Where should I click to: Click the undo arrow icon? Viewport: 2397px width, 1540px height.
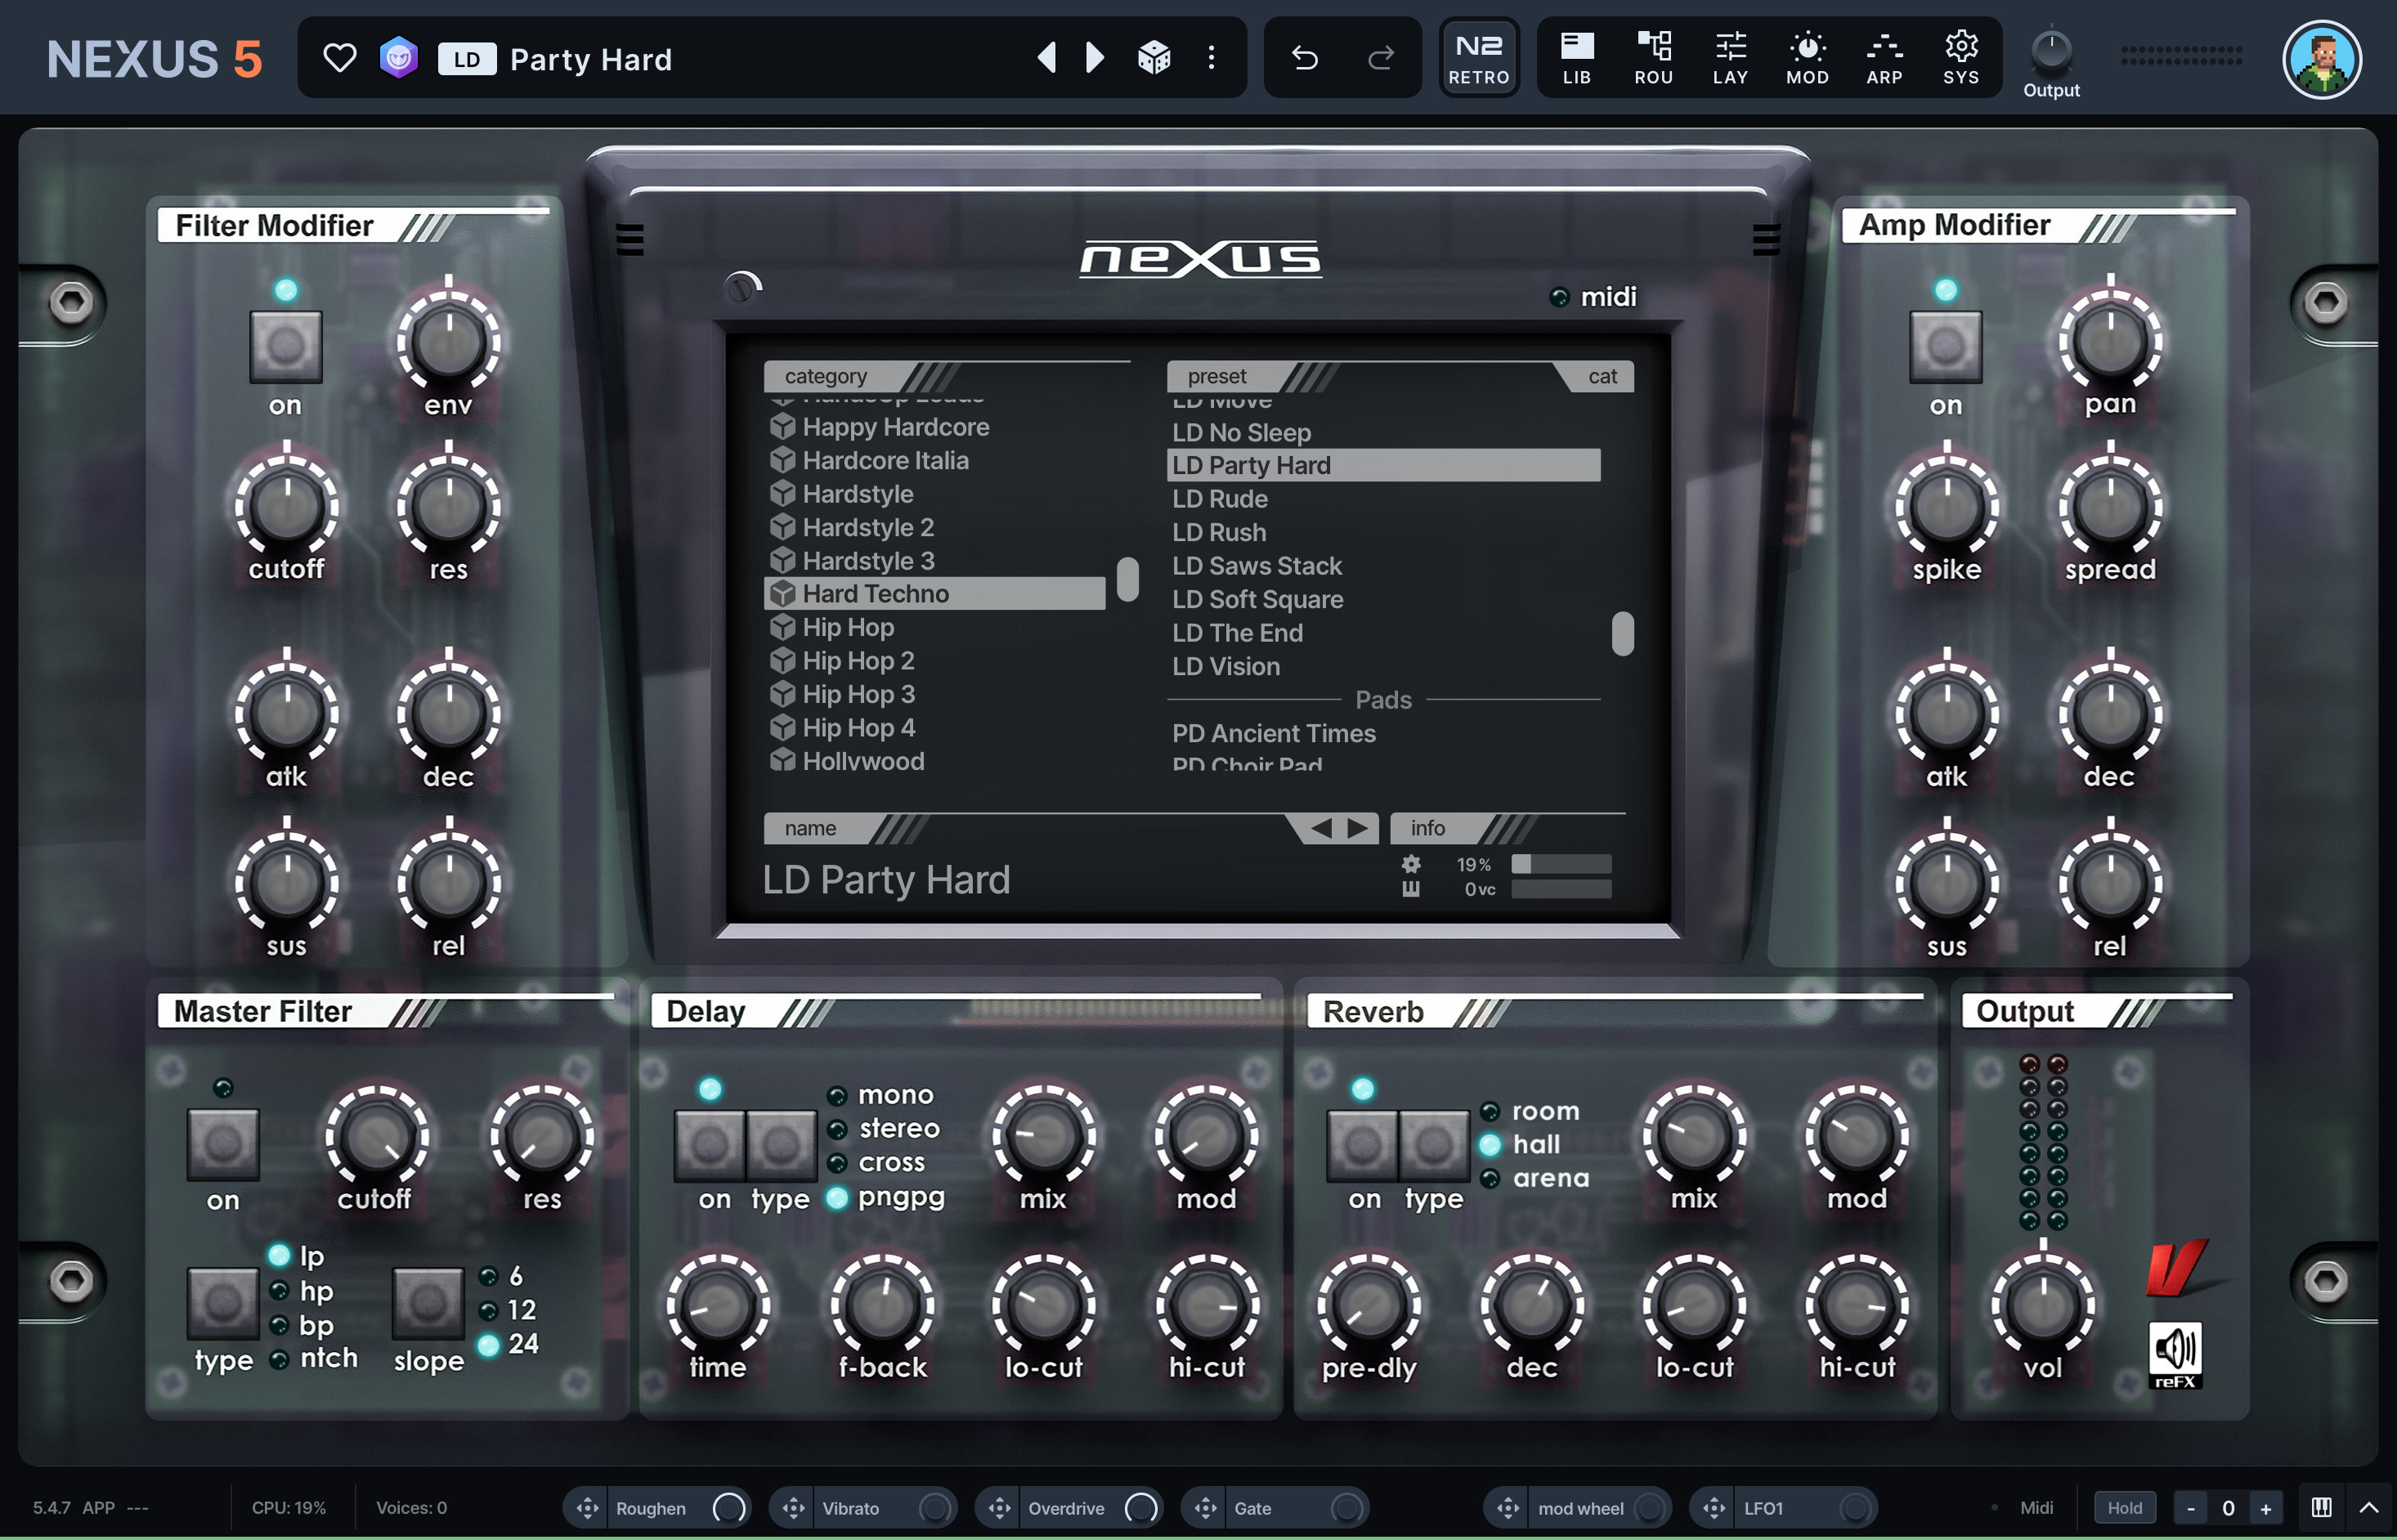click(1304, 58)
